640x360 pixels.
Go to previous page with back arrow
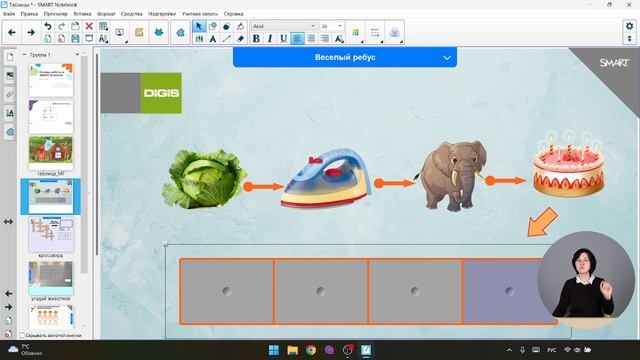pyautogui.click(x=12, y=32)
